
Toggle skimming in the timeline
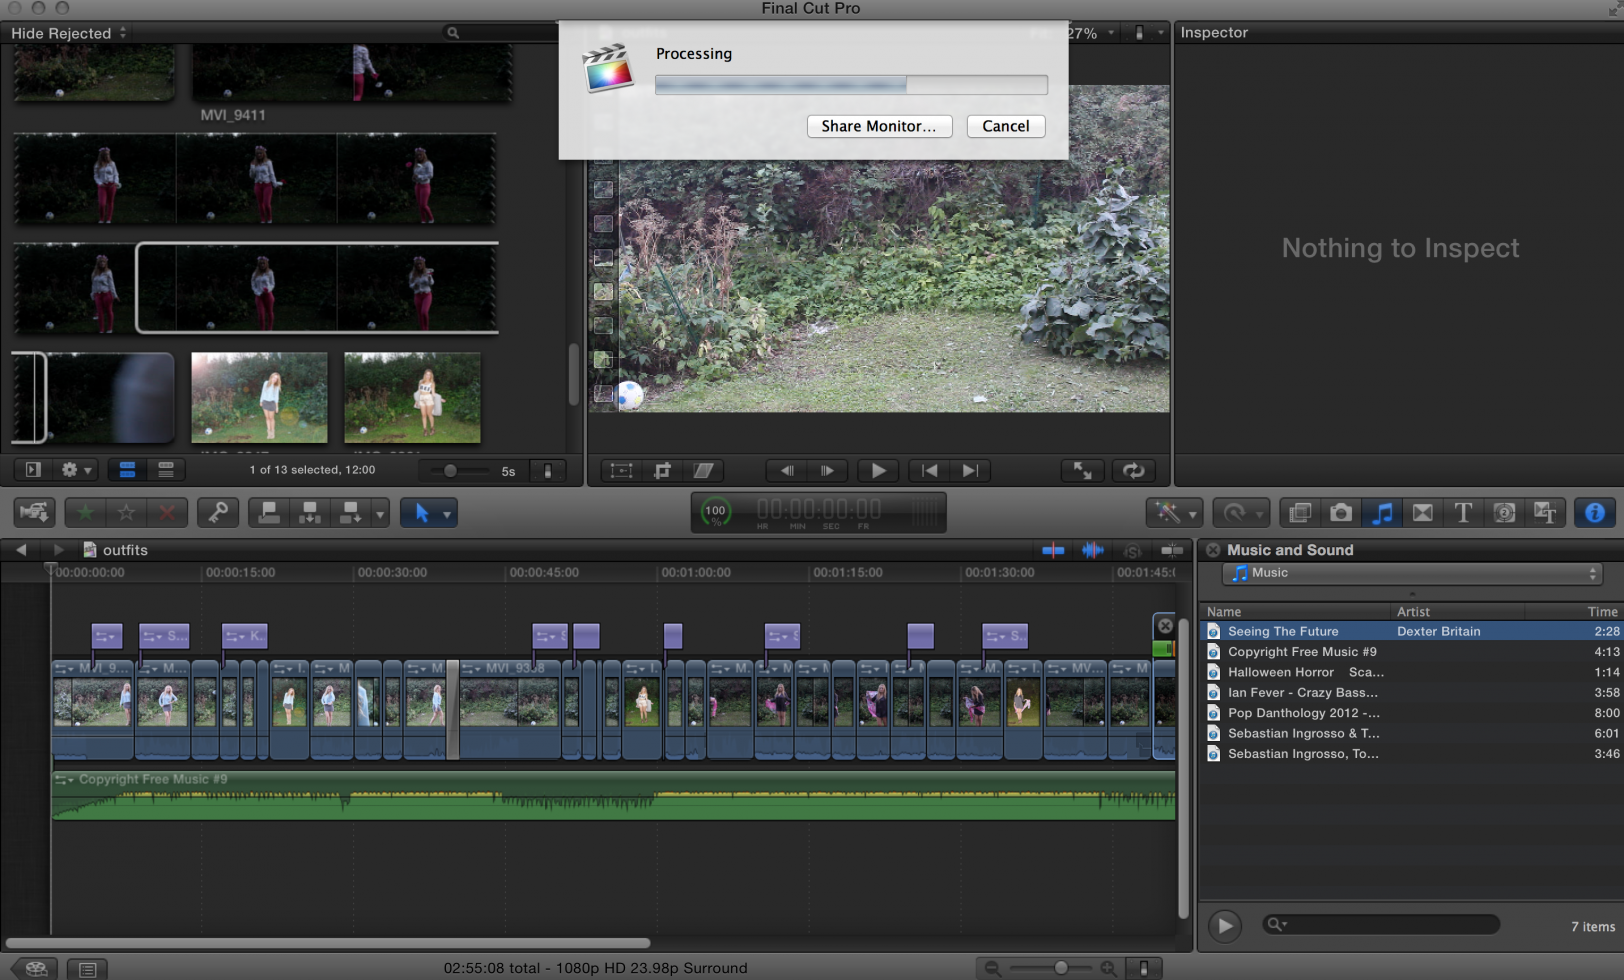coord(1053,550)
